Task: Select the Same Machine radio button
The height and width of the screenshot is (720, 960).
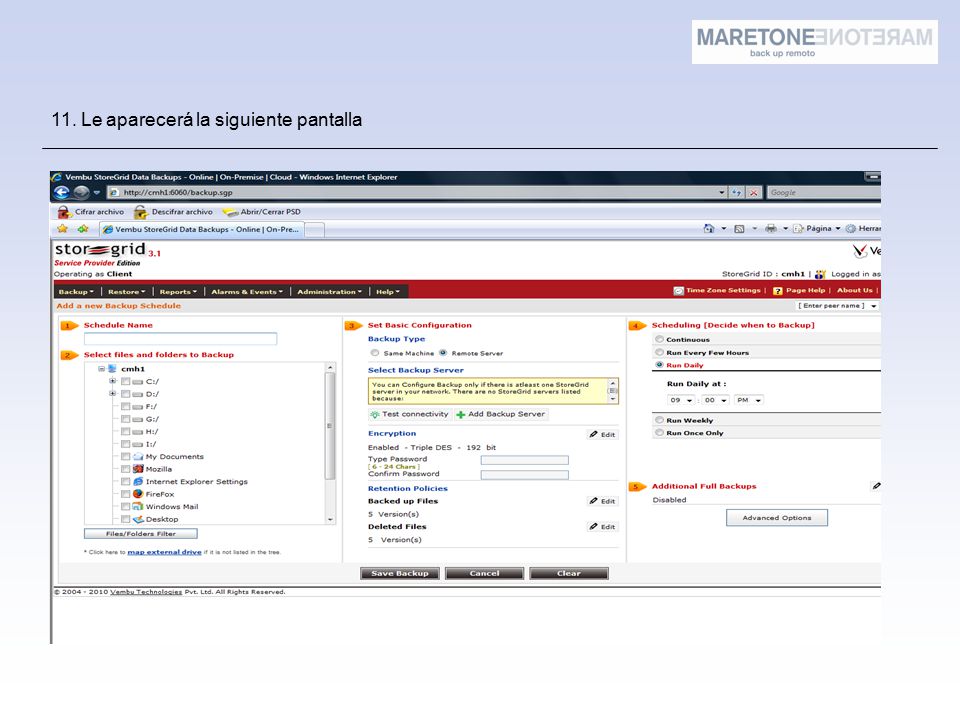Action: point(375,353)
